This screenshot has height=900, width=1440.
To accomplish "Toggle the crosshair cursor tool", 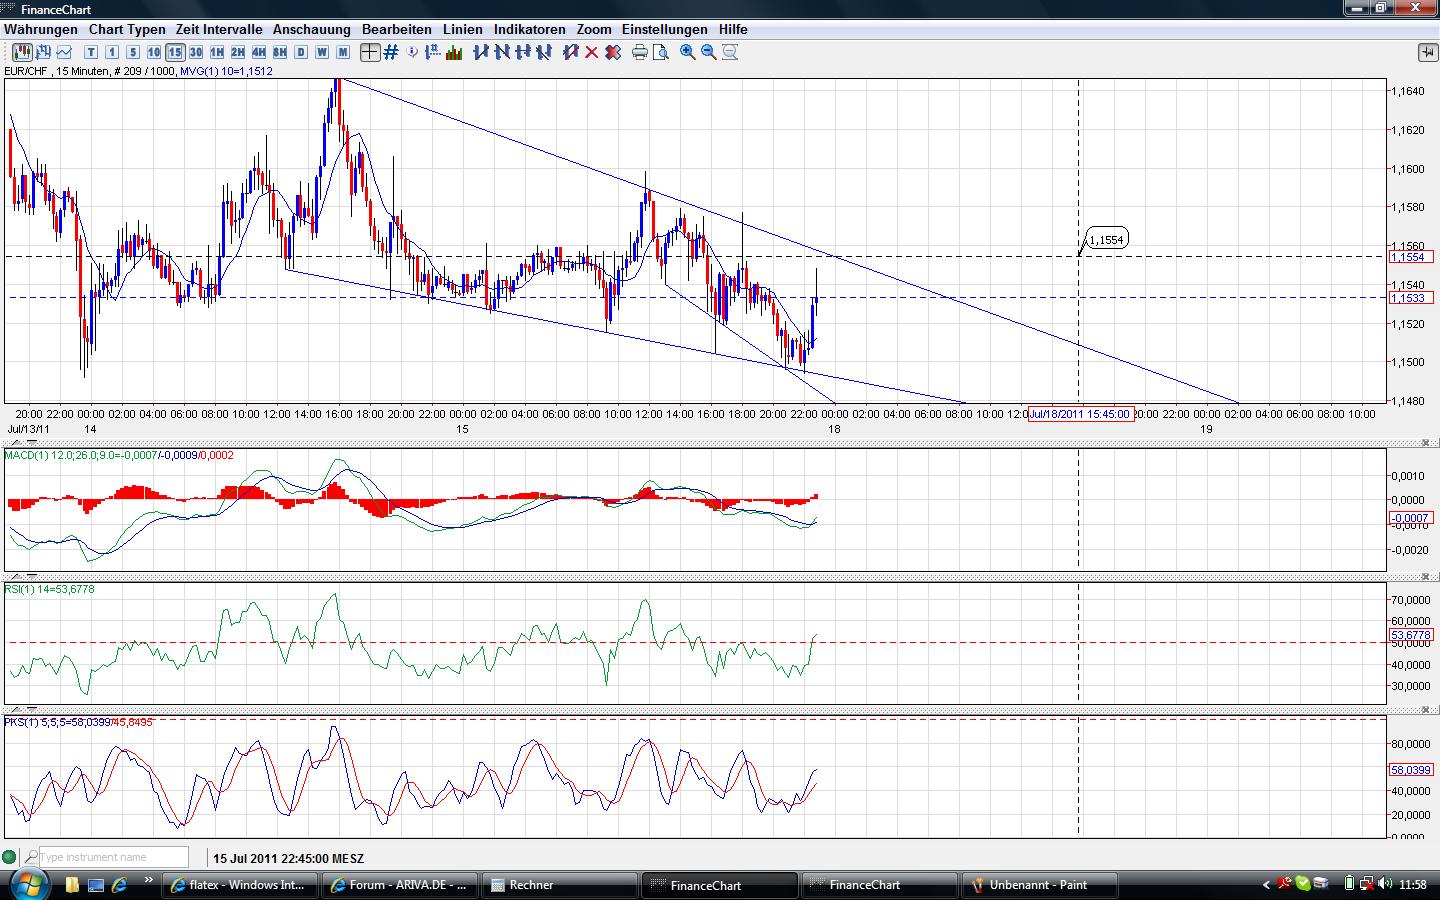I will point(370,52).
